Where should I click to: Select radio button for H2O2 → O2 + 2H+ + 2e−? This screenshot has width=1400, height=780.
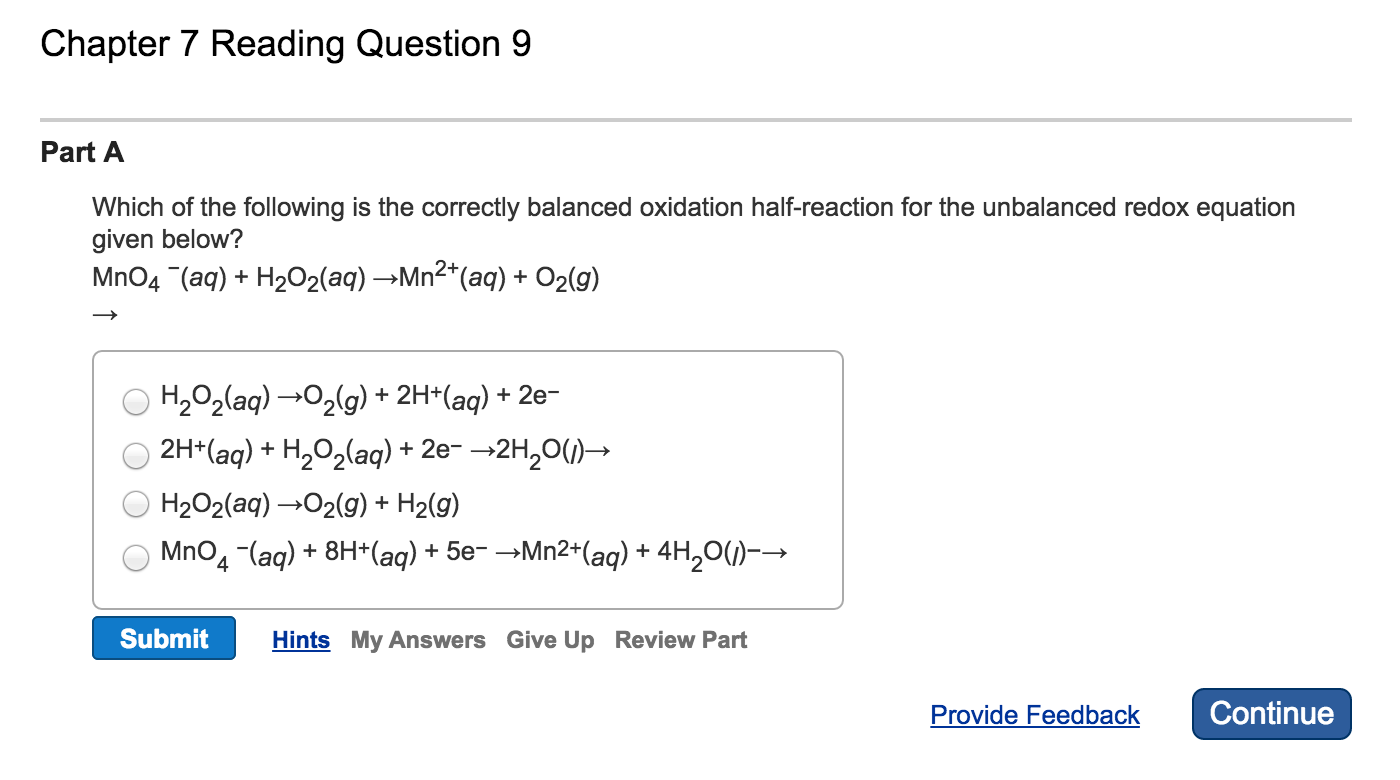coord(135,402)
